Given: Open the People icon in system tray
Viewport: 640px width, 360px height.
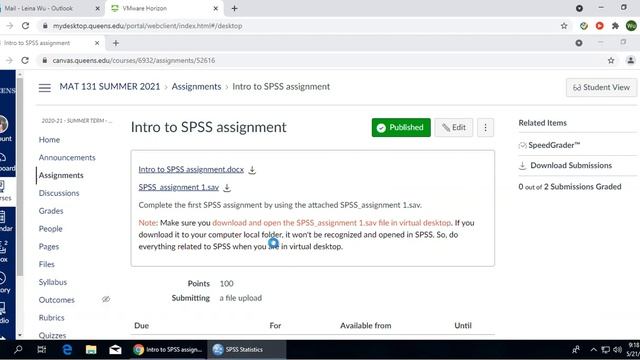Looking at the screenshot, I should tap(576, 350).
